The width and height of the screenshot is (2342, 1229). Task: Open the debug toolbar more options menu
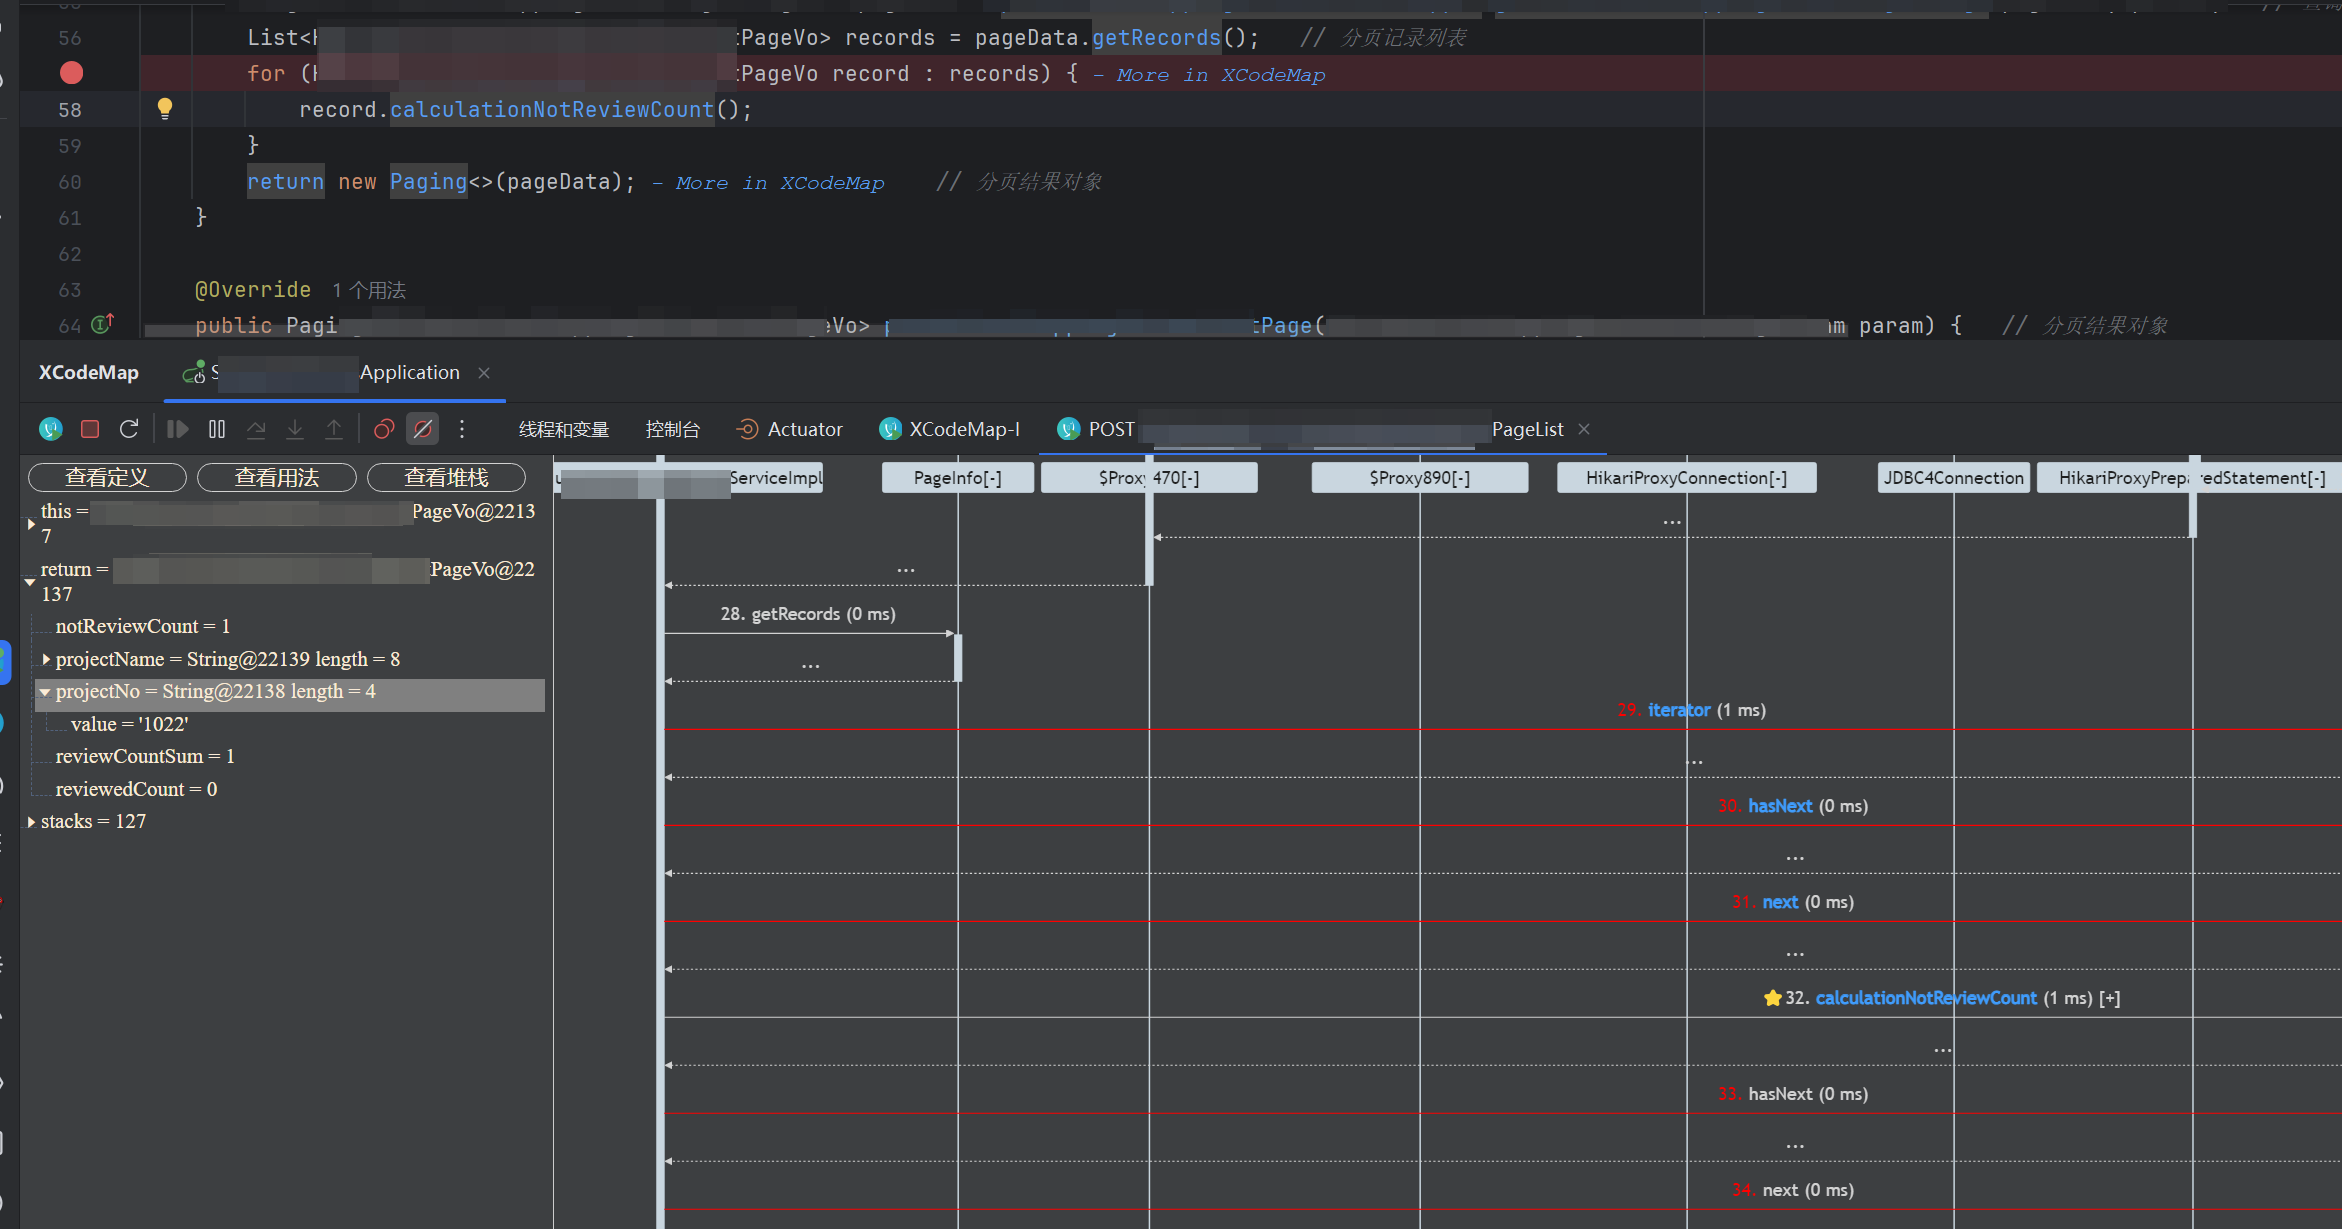pyautogui.click(x=462, y=429)
